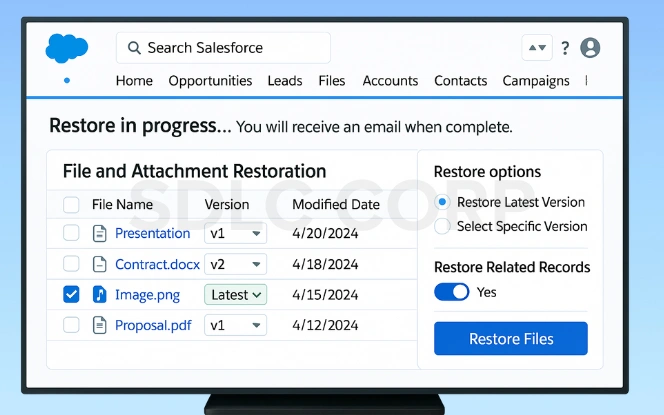Viewport: 664px width, 415px height.
Task: Open Presentation version v1 dropdown
Action: pos(235,233)
